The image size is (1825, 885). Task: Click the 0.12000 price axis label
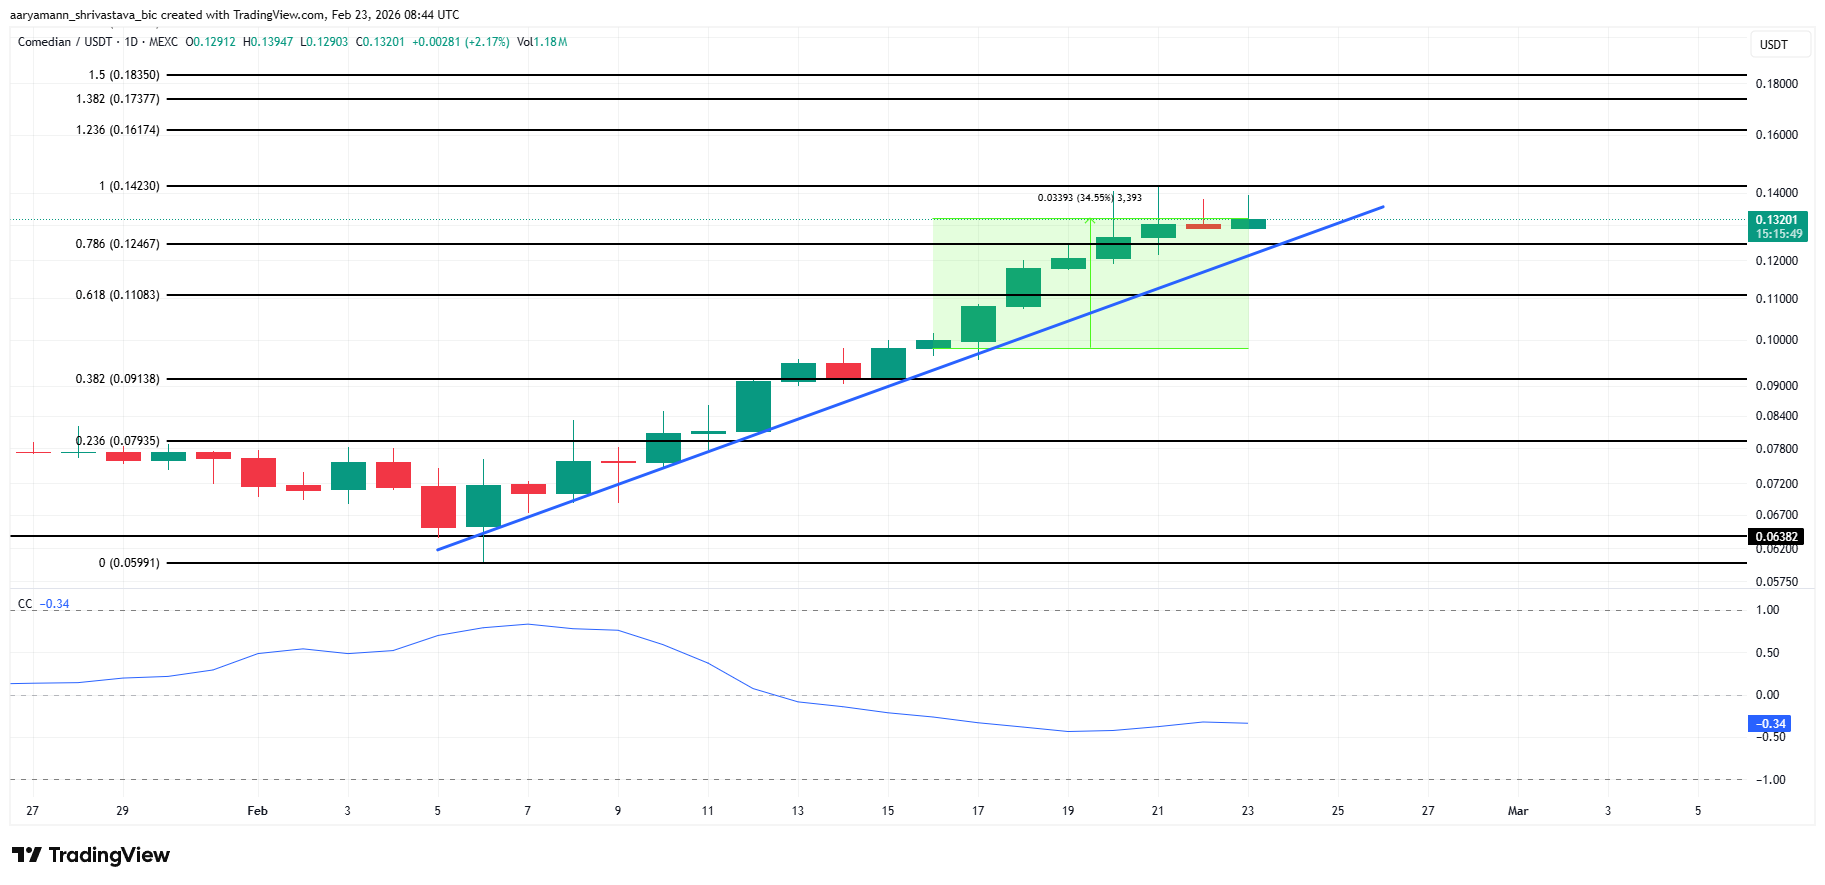(x=1777, y=261)
